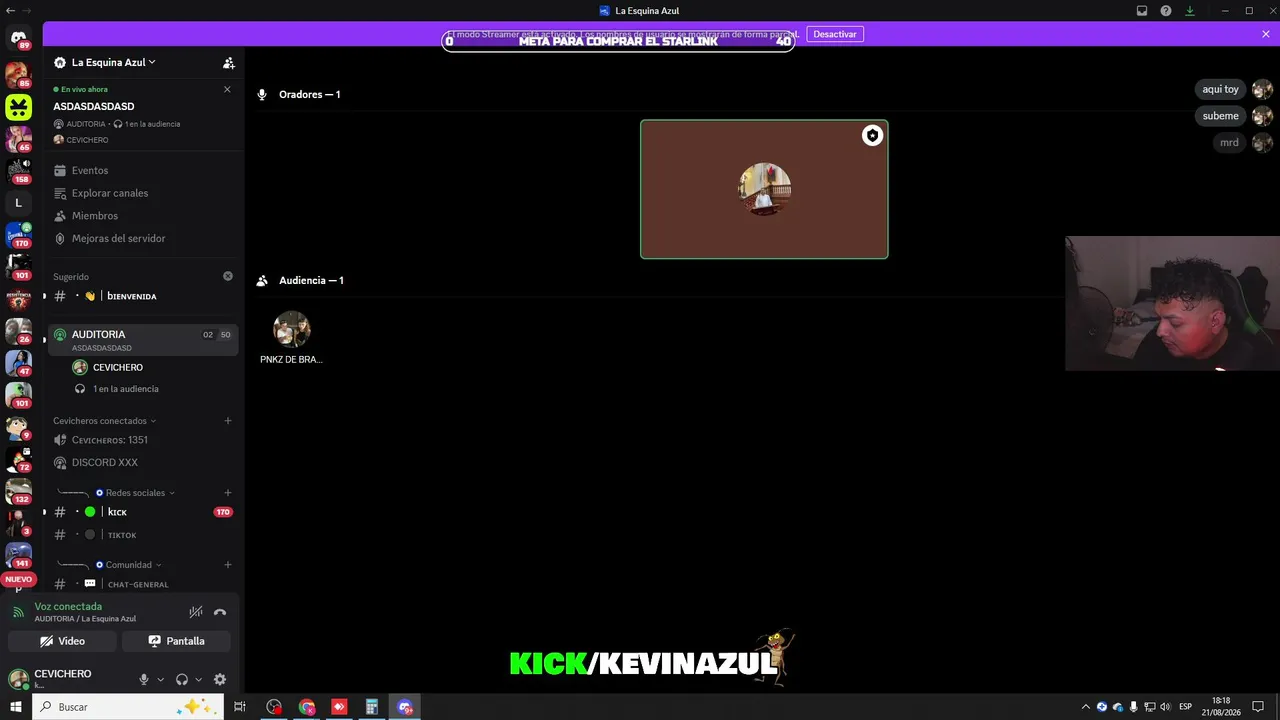
Task: Open Discord direct messages home icon
Action: point(18,40)
